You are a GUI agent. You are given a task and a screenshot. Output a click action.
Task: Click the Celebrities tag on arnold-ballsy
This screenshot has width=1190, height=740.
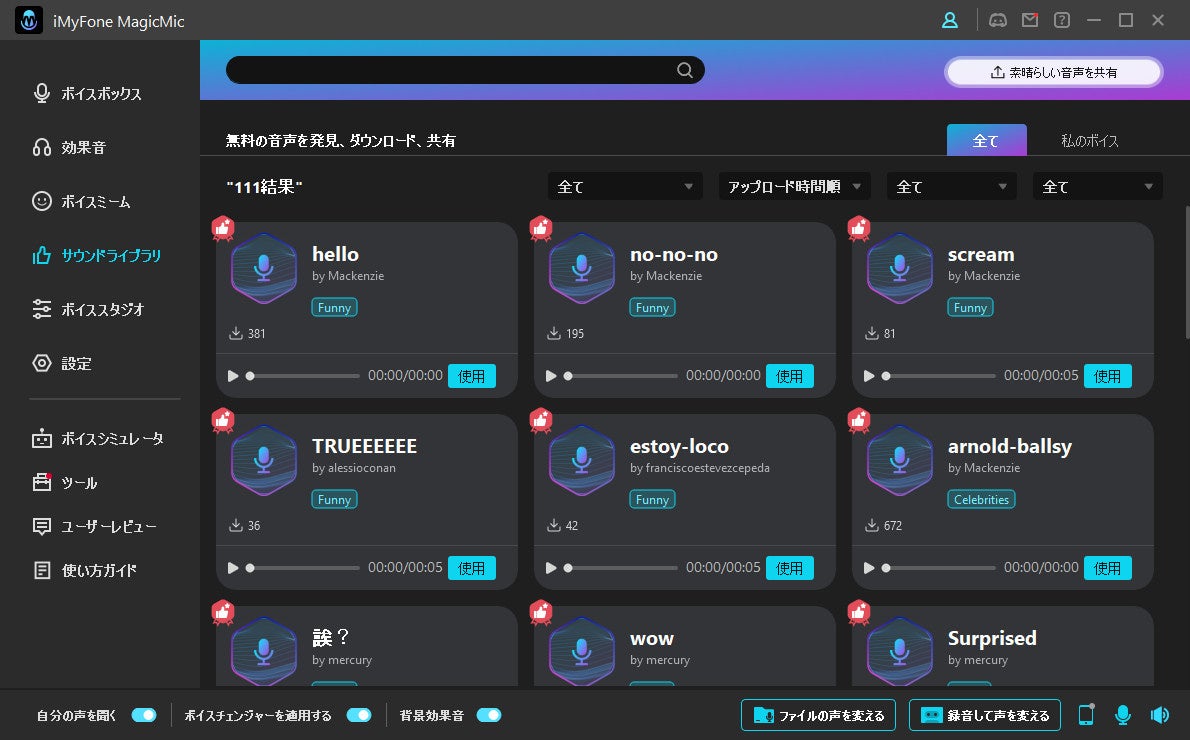[x=981, y=499]
